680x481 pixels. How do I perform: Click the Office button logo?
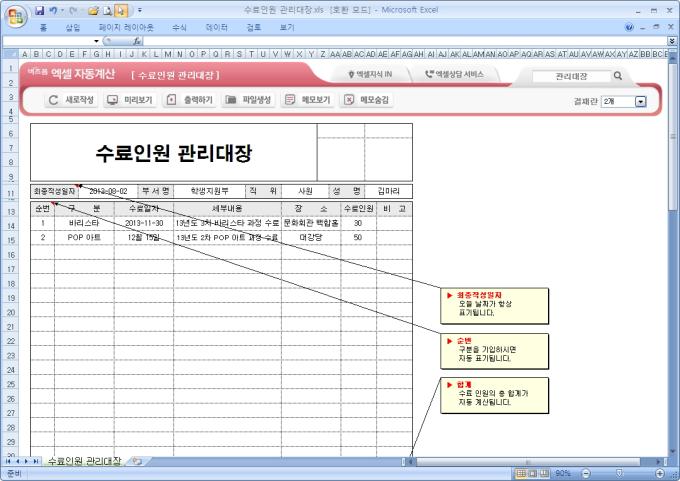pyautogui.click(x=16, y=16)
